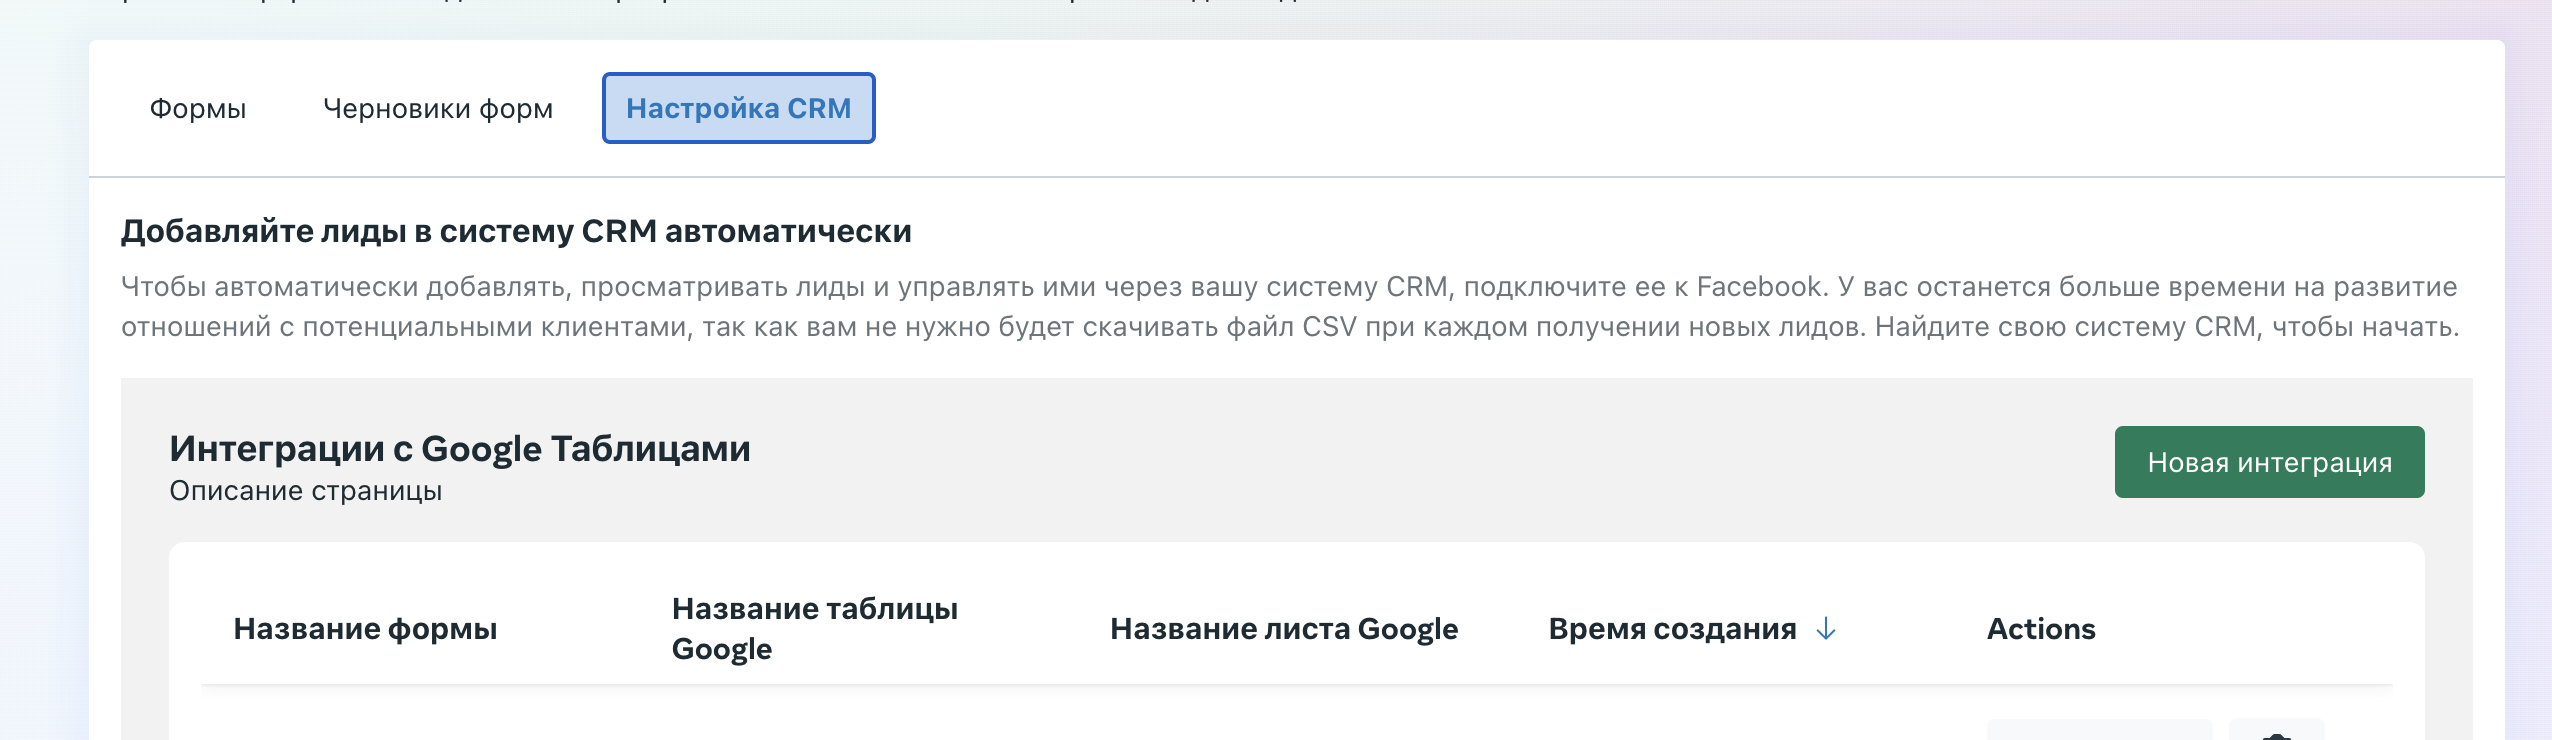Viewport: 2552px width, 740px height.
Task: Click the Описание страницы subtitle
Action: click(x=306, y=491)
